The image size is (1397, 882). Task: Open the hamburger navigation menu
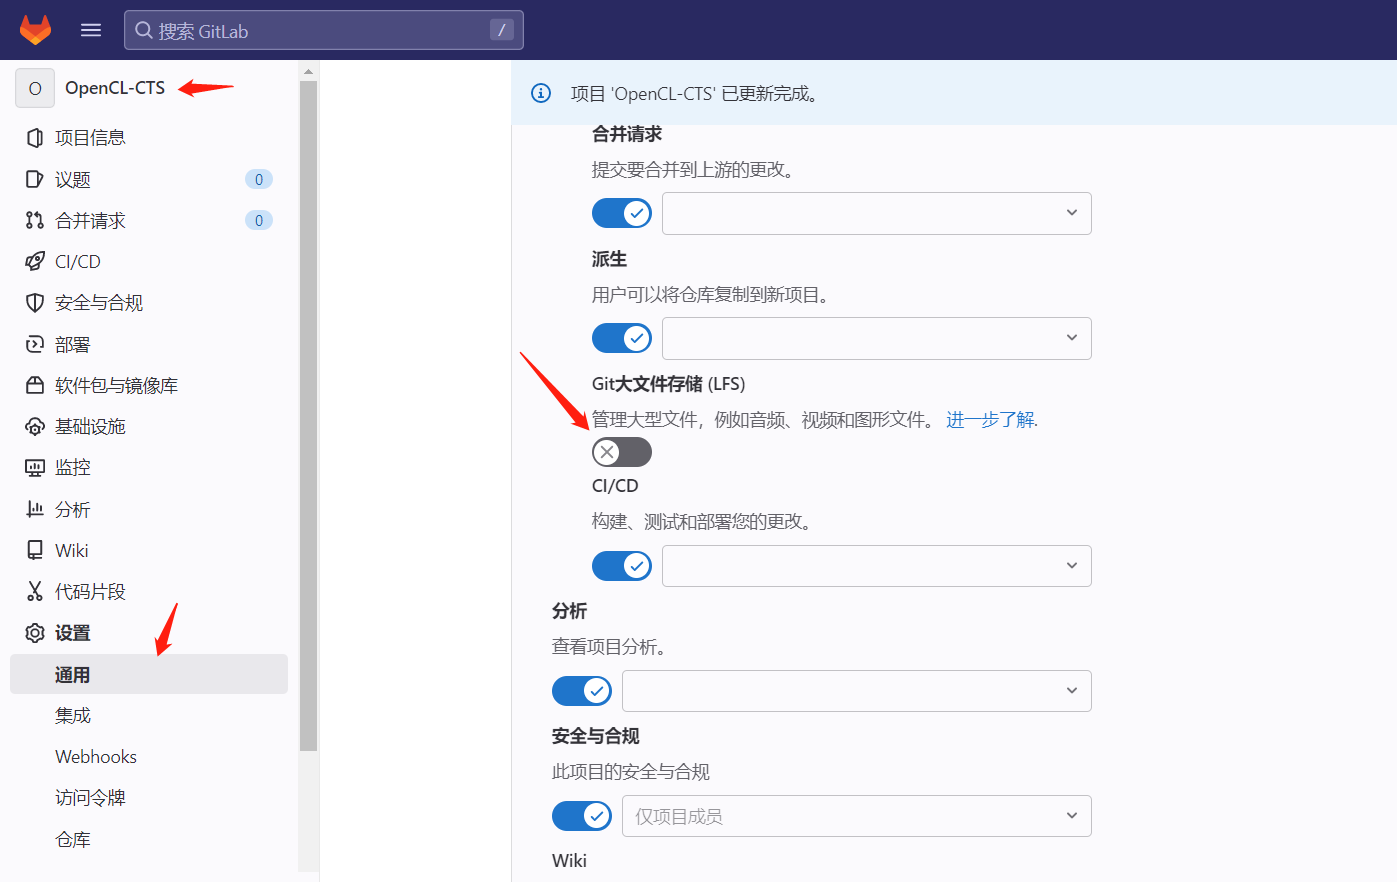point(91,30)
